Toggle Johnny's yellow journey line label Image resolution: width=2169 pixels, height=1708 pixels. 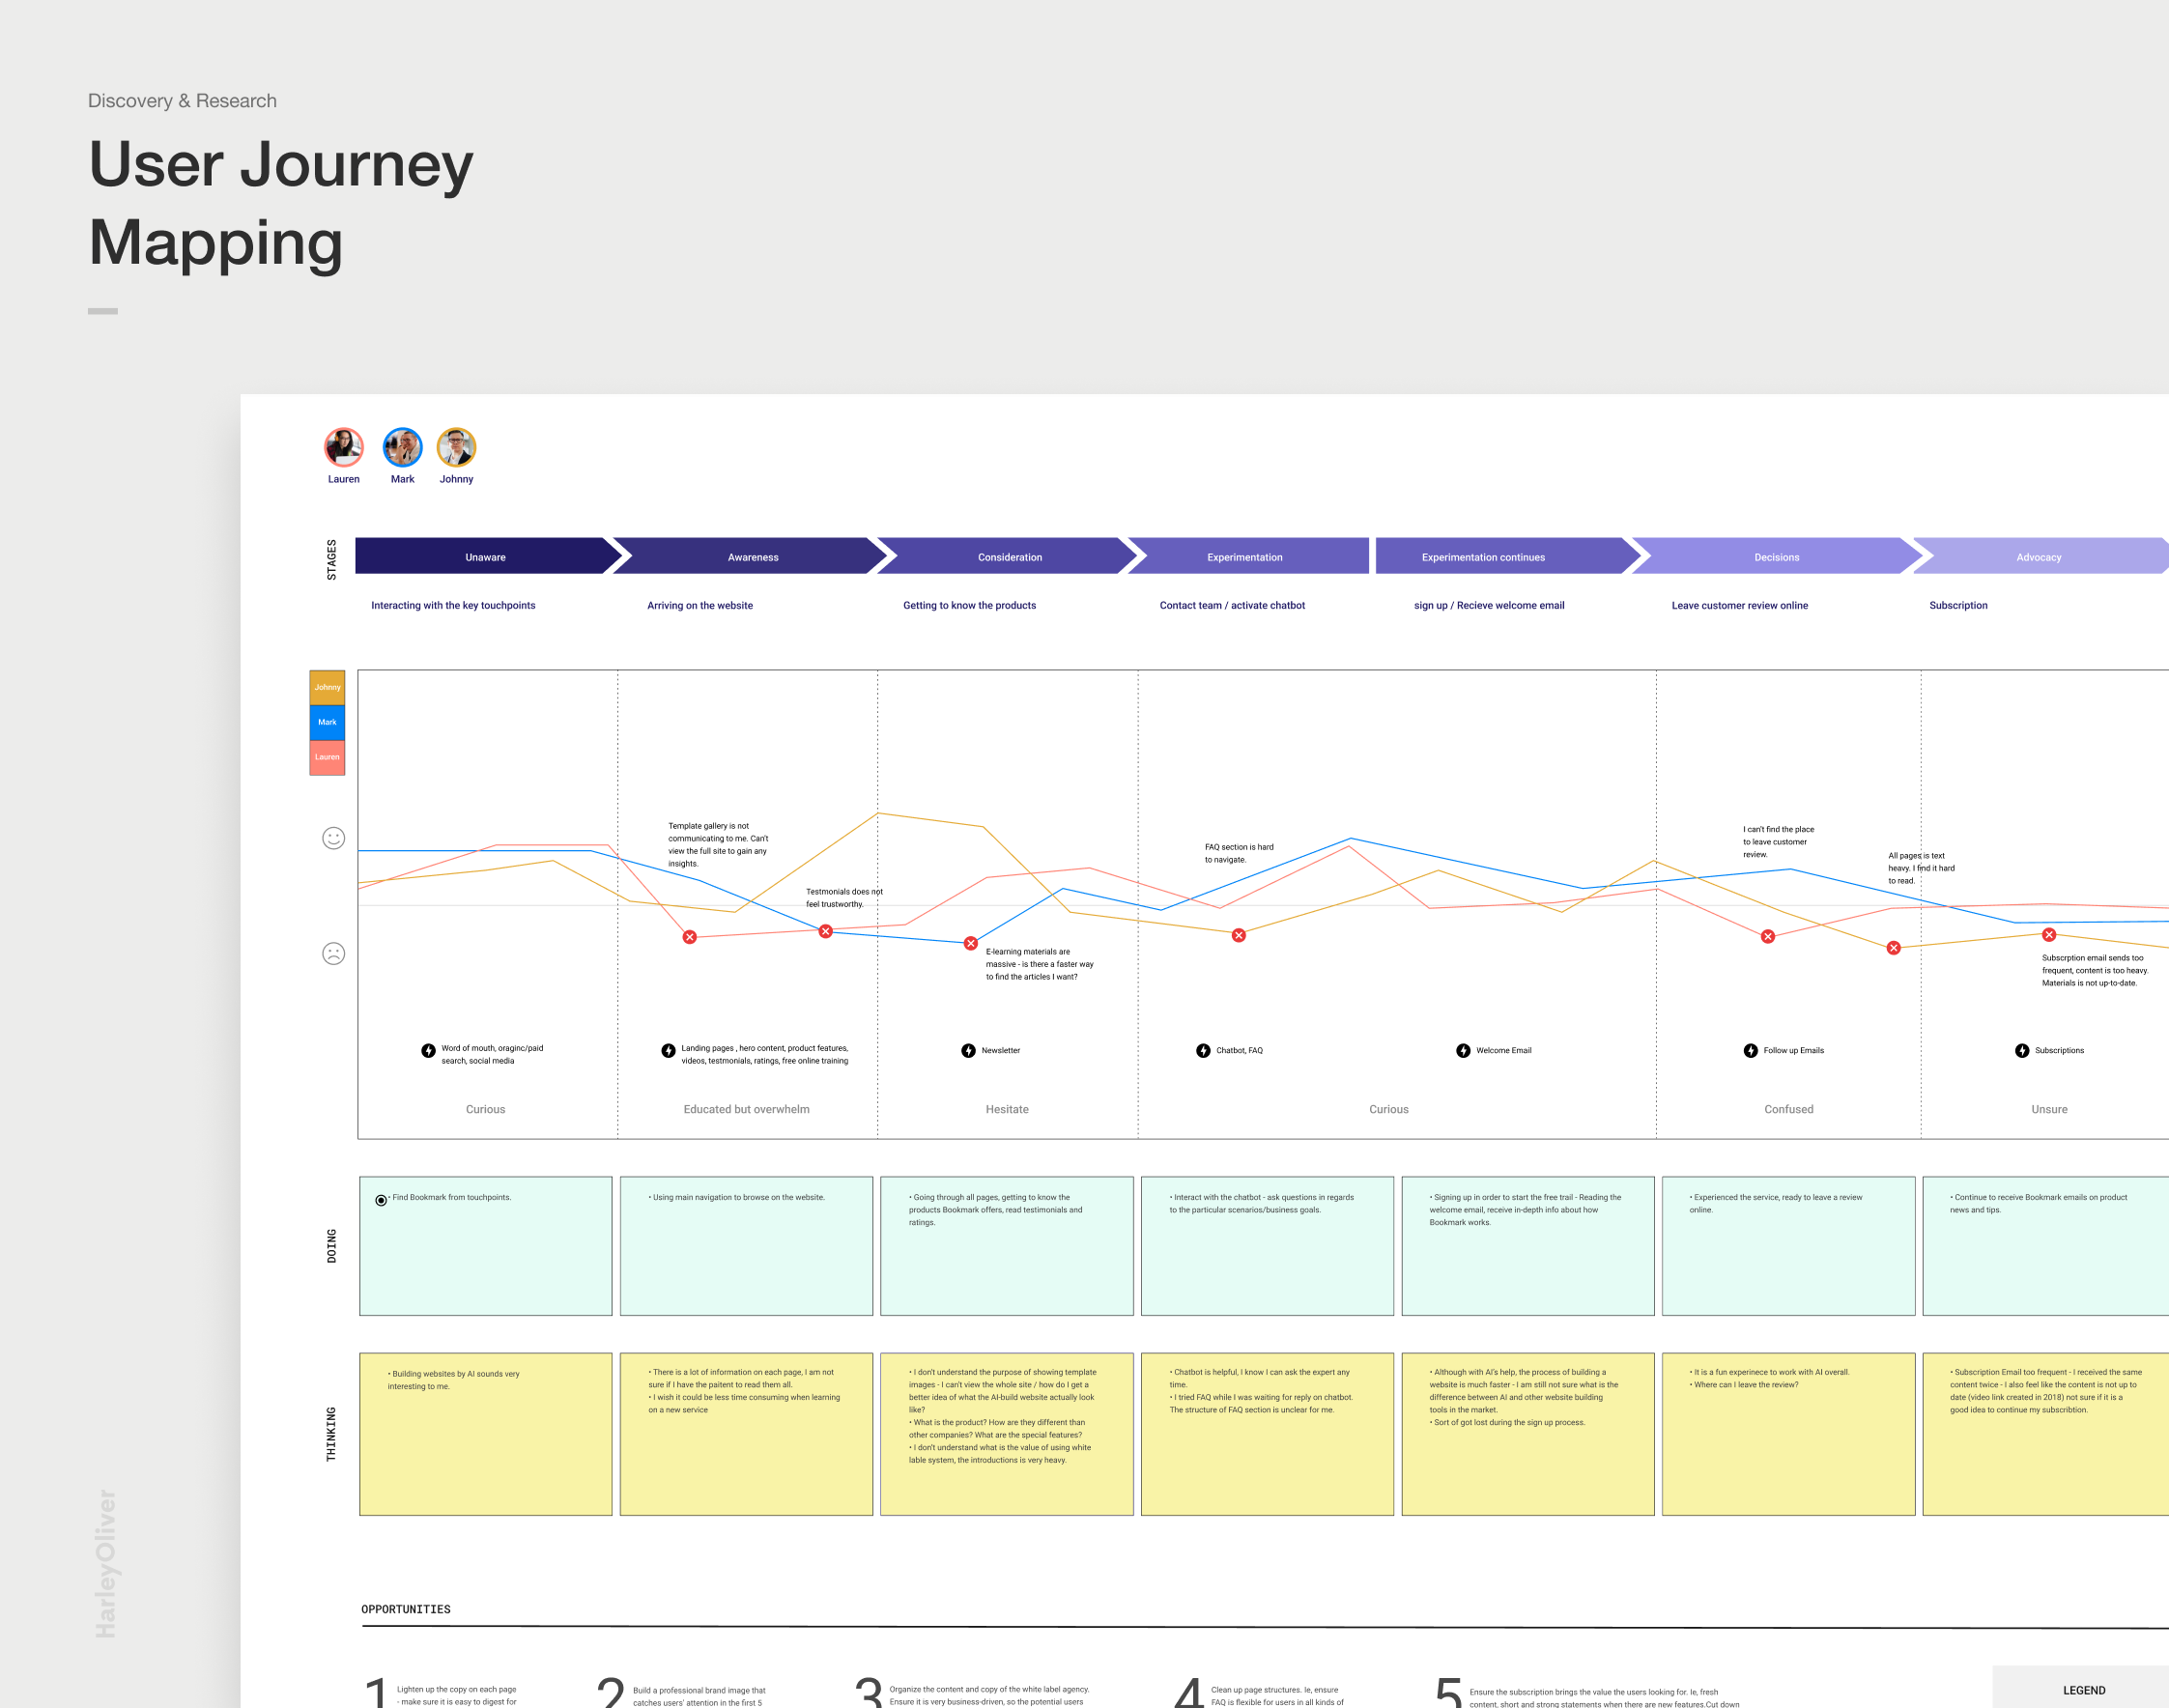327,687
